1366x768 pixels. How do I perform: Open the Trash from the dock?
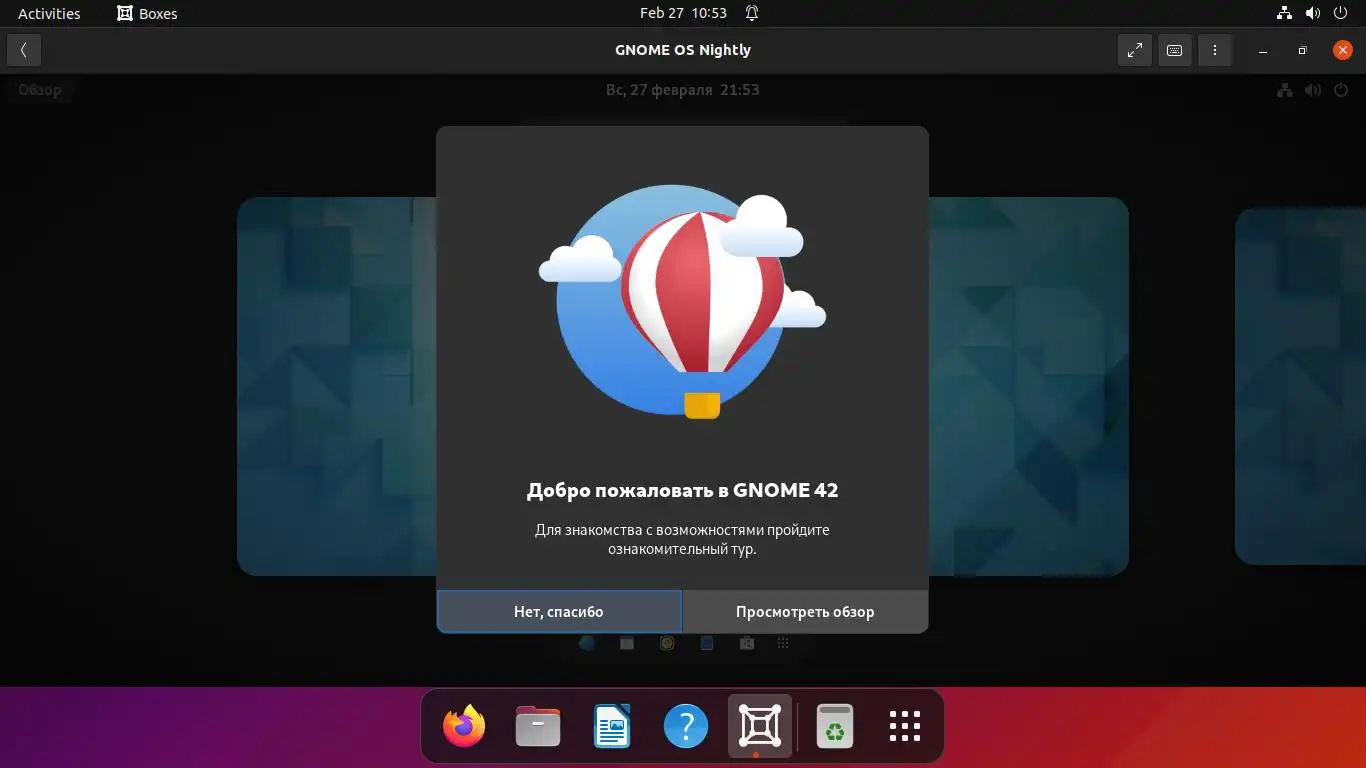tap(834, 726)
